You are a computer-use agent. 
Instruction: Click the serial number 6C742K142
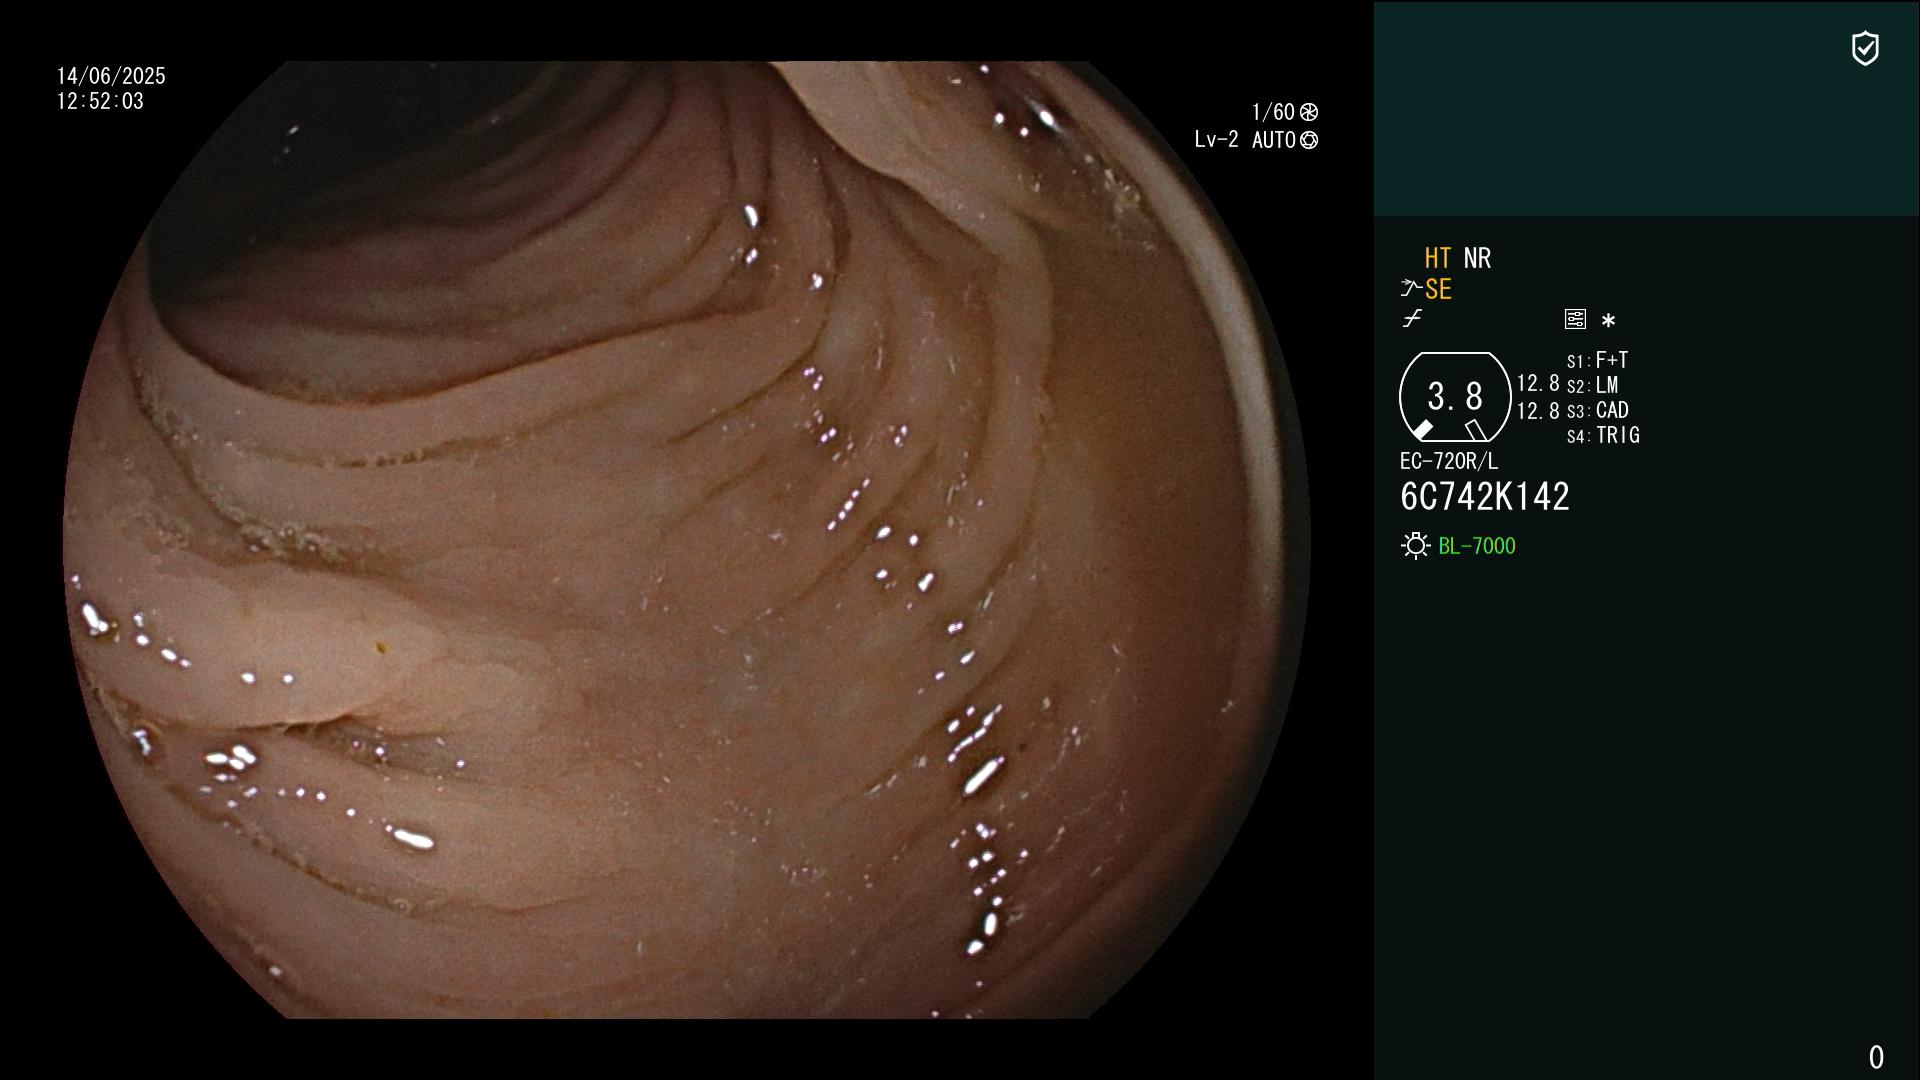1485,497
